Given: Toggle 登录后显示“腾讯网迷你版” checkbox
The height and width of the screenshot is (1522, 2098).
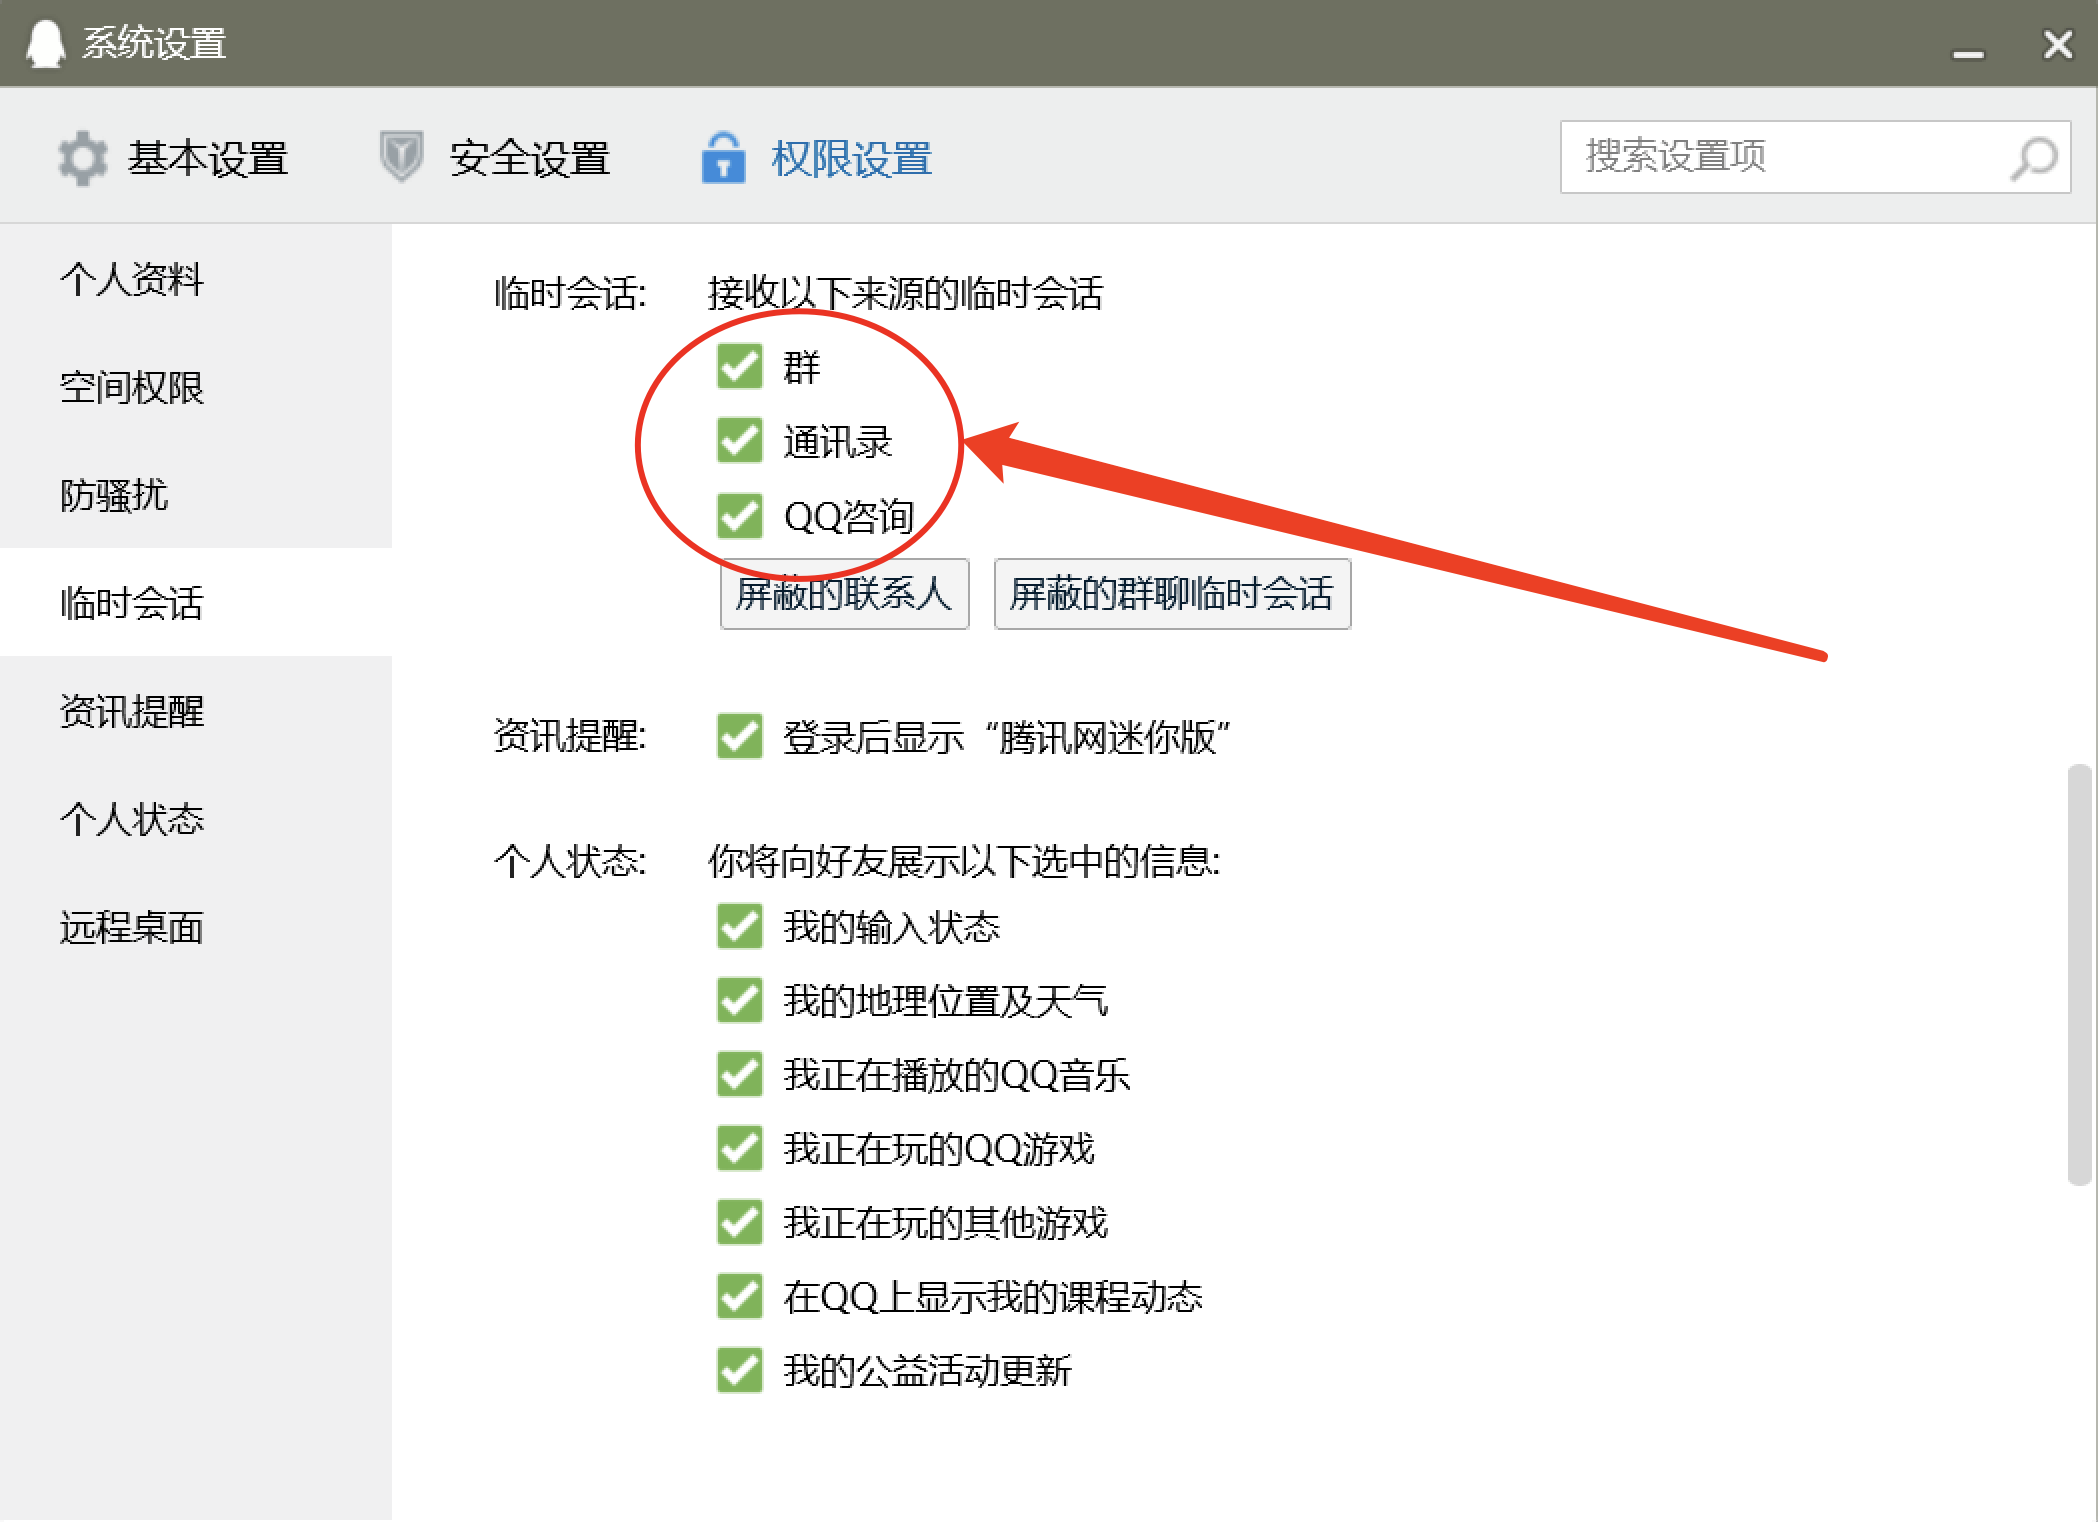Looking at the screenshot, I should point(740,736).
